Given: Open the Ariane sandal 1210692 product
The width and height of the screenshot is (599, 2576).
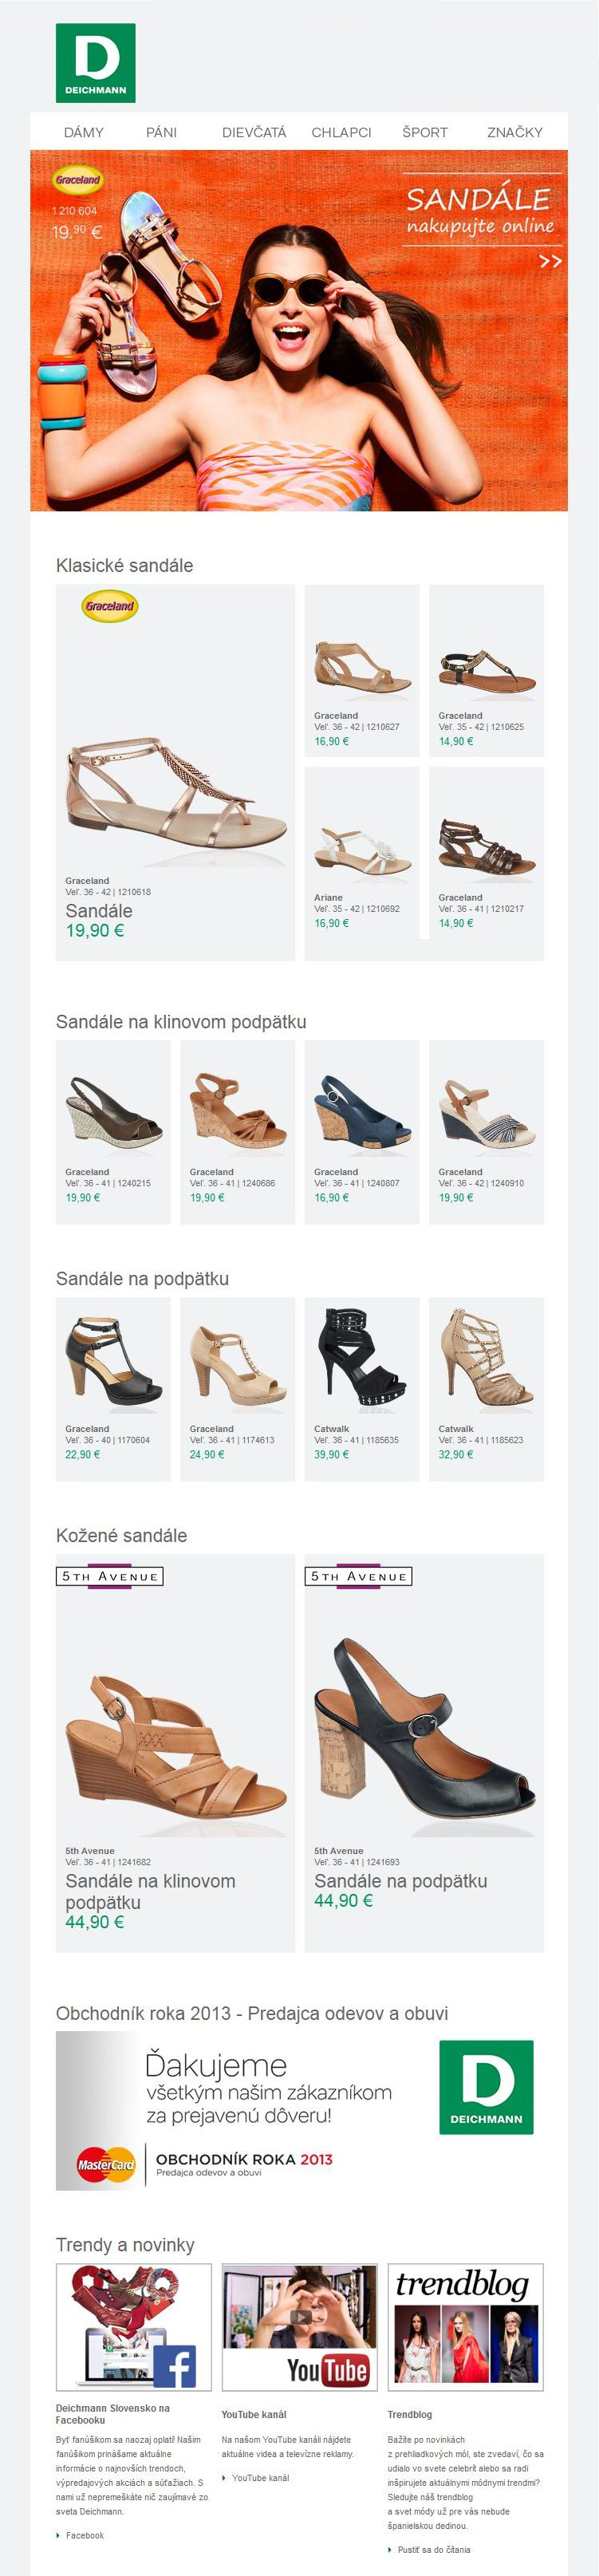Looking at the screenshot, I should 362,850.
